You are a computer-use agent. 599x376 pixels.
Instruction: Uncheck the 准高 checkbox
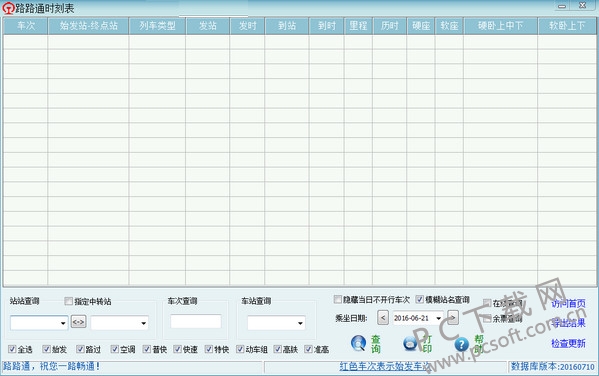pos(308,349)
